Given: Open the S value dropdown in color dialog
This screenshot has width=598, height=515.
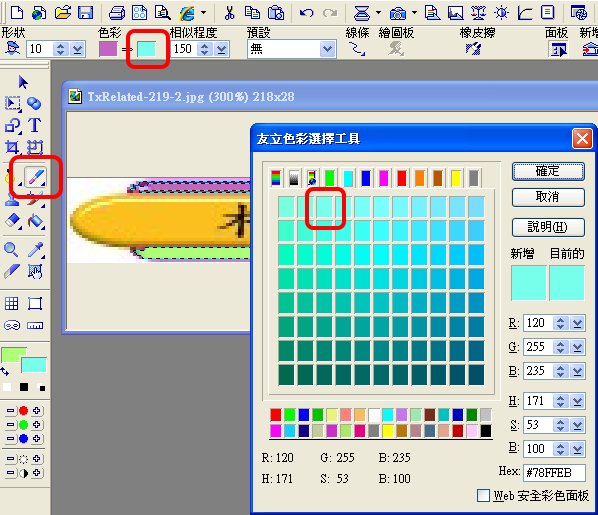Looking at the screenshot, I should 577,425.
